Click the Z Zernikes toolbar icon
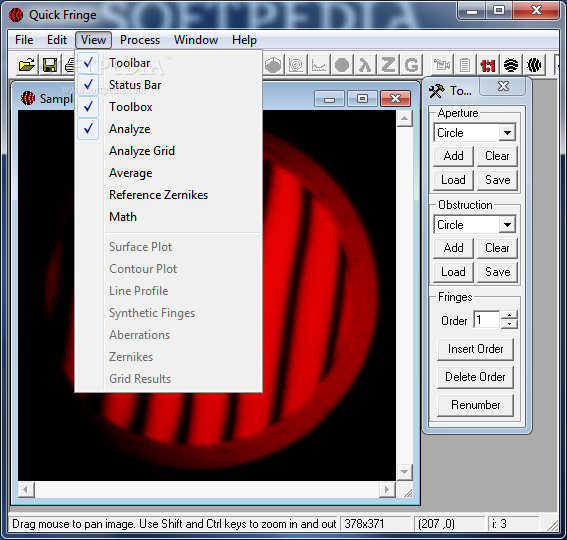This screenshot has height=540, width=567. [x=388, y=65]
